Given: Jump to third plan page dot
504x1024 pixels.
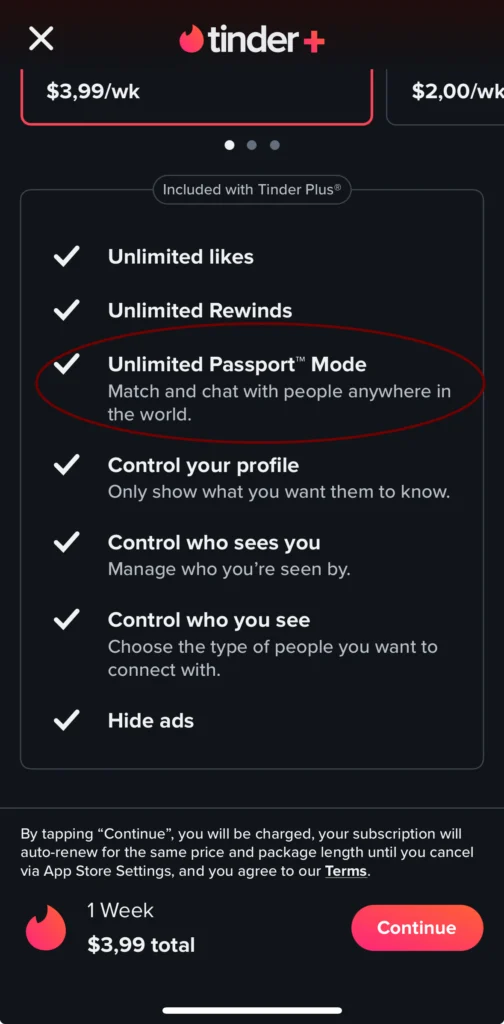Looking at the screenshot, I should (275, 145).
